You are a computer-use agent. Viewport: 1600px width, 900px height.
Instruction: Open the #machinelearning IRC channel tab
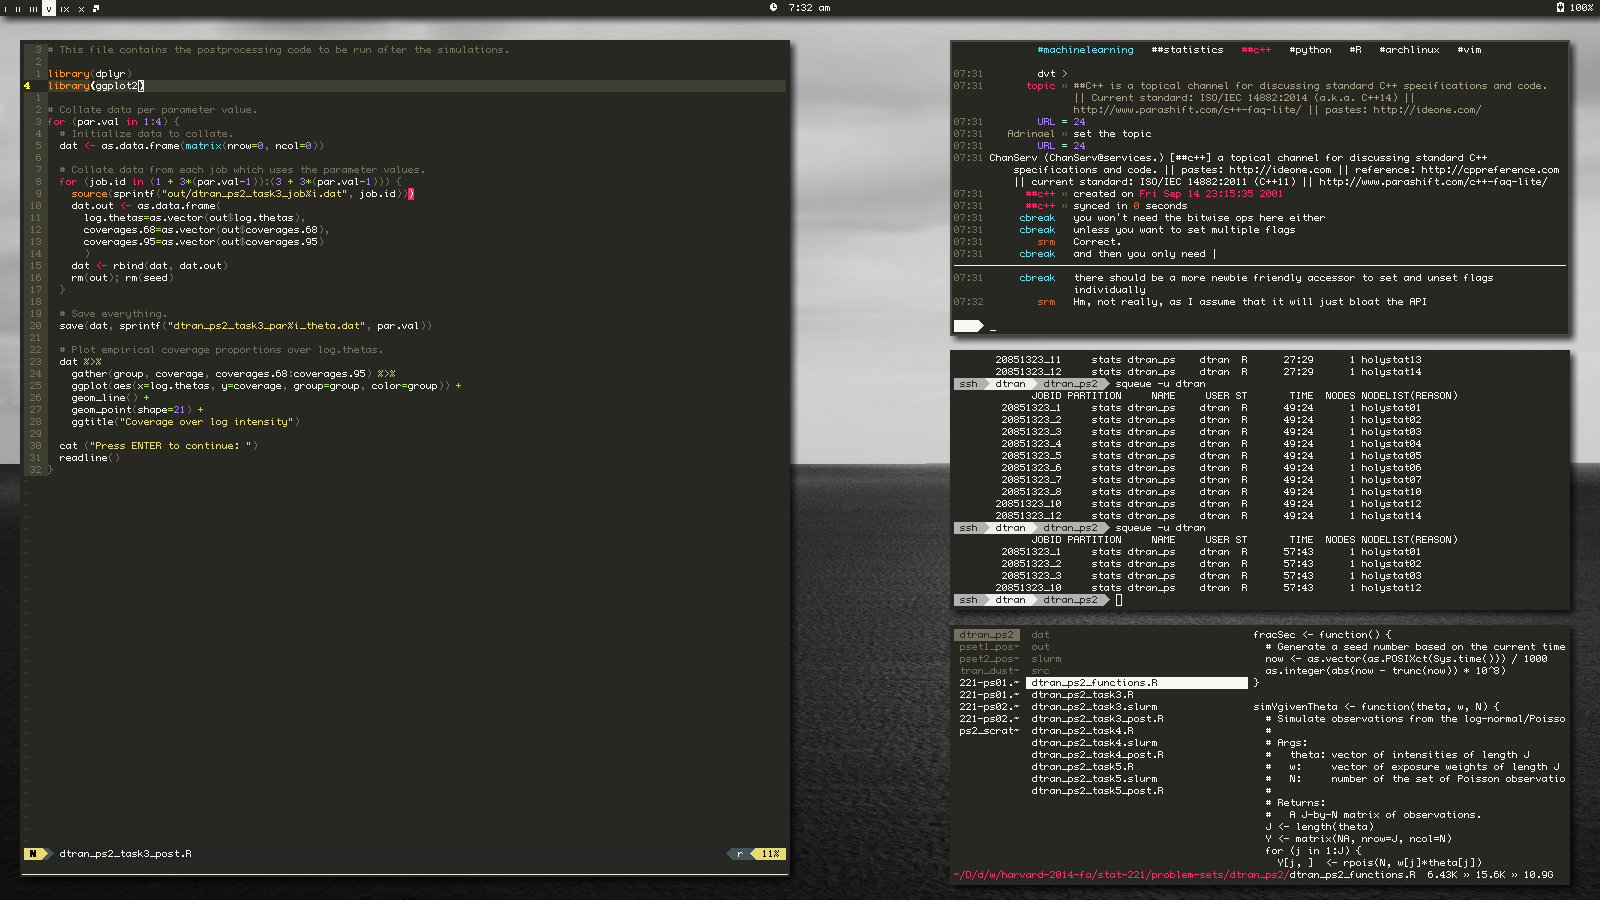click(1085, 50)
